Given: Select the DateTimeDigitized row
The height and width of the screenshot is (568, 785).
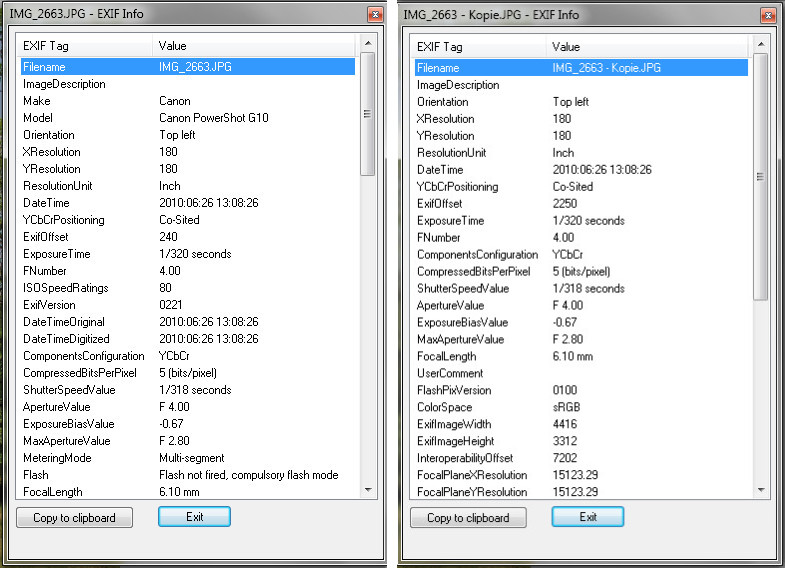Looking at the screenshot, I should (188, 339).
